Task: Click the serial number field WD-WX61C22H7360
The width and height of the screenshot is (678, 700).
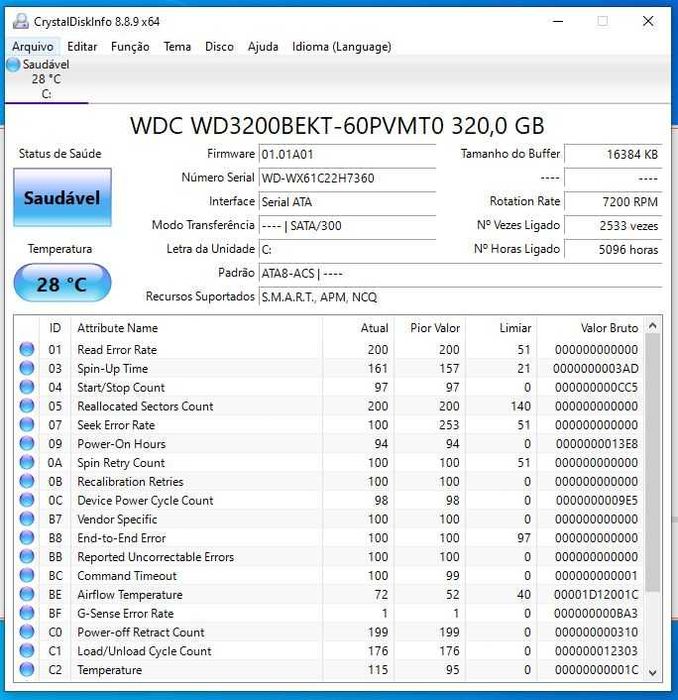Action: 347,178
